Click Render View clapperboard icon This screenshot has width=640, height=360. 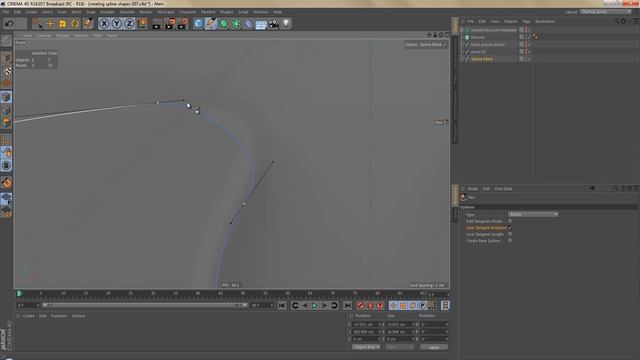pyautogui.click(x=157, y=24)
